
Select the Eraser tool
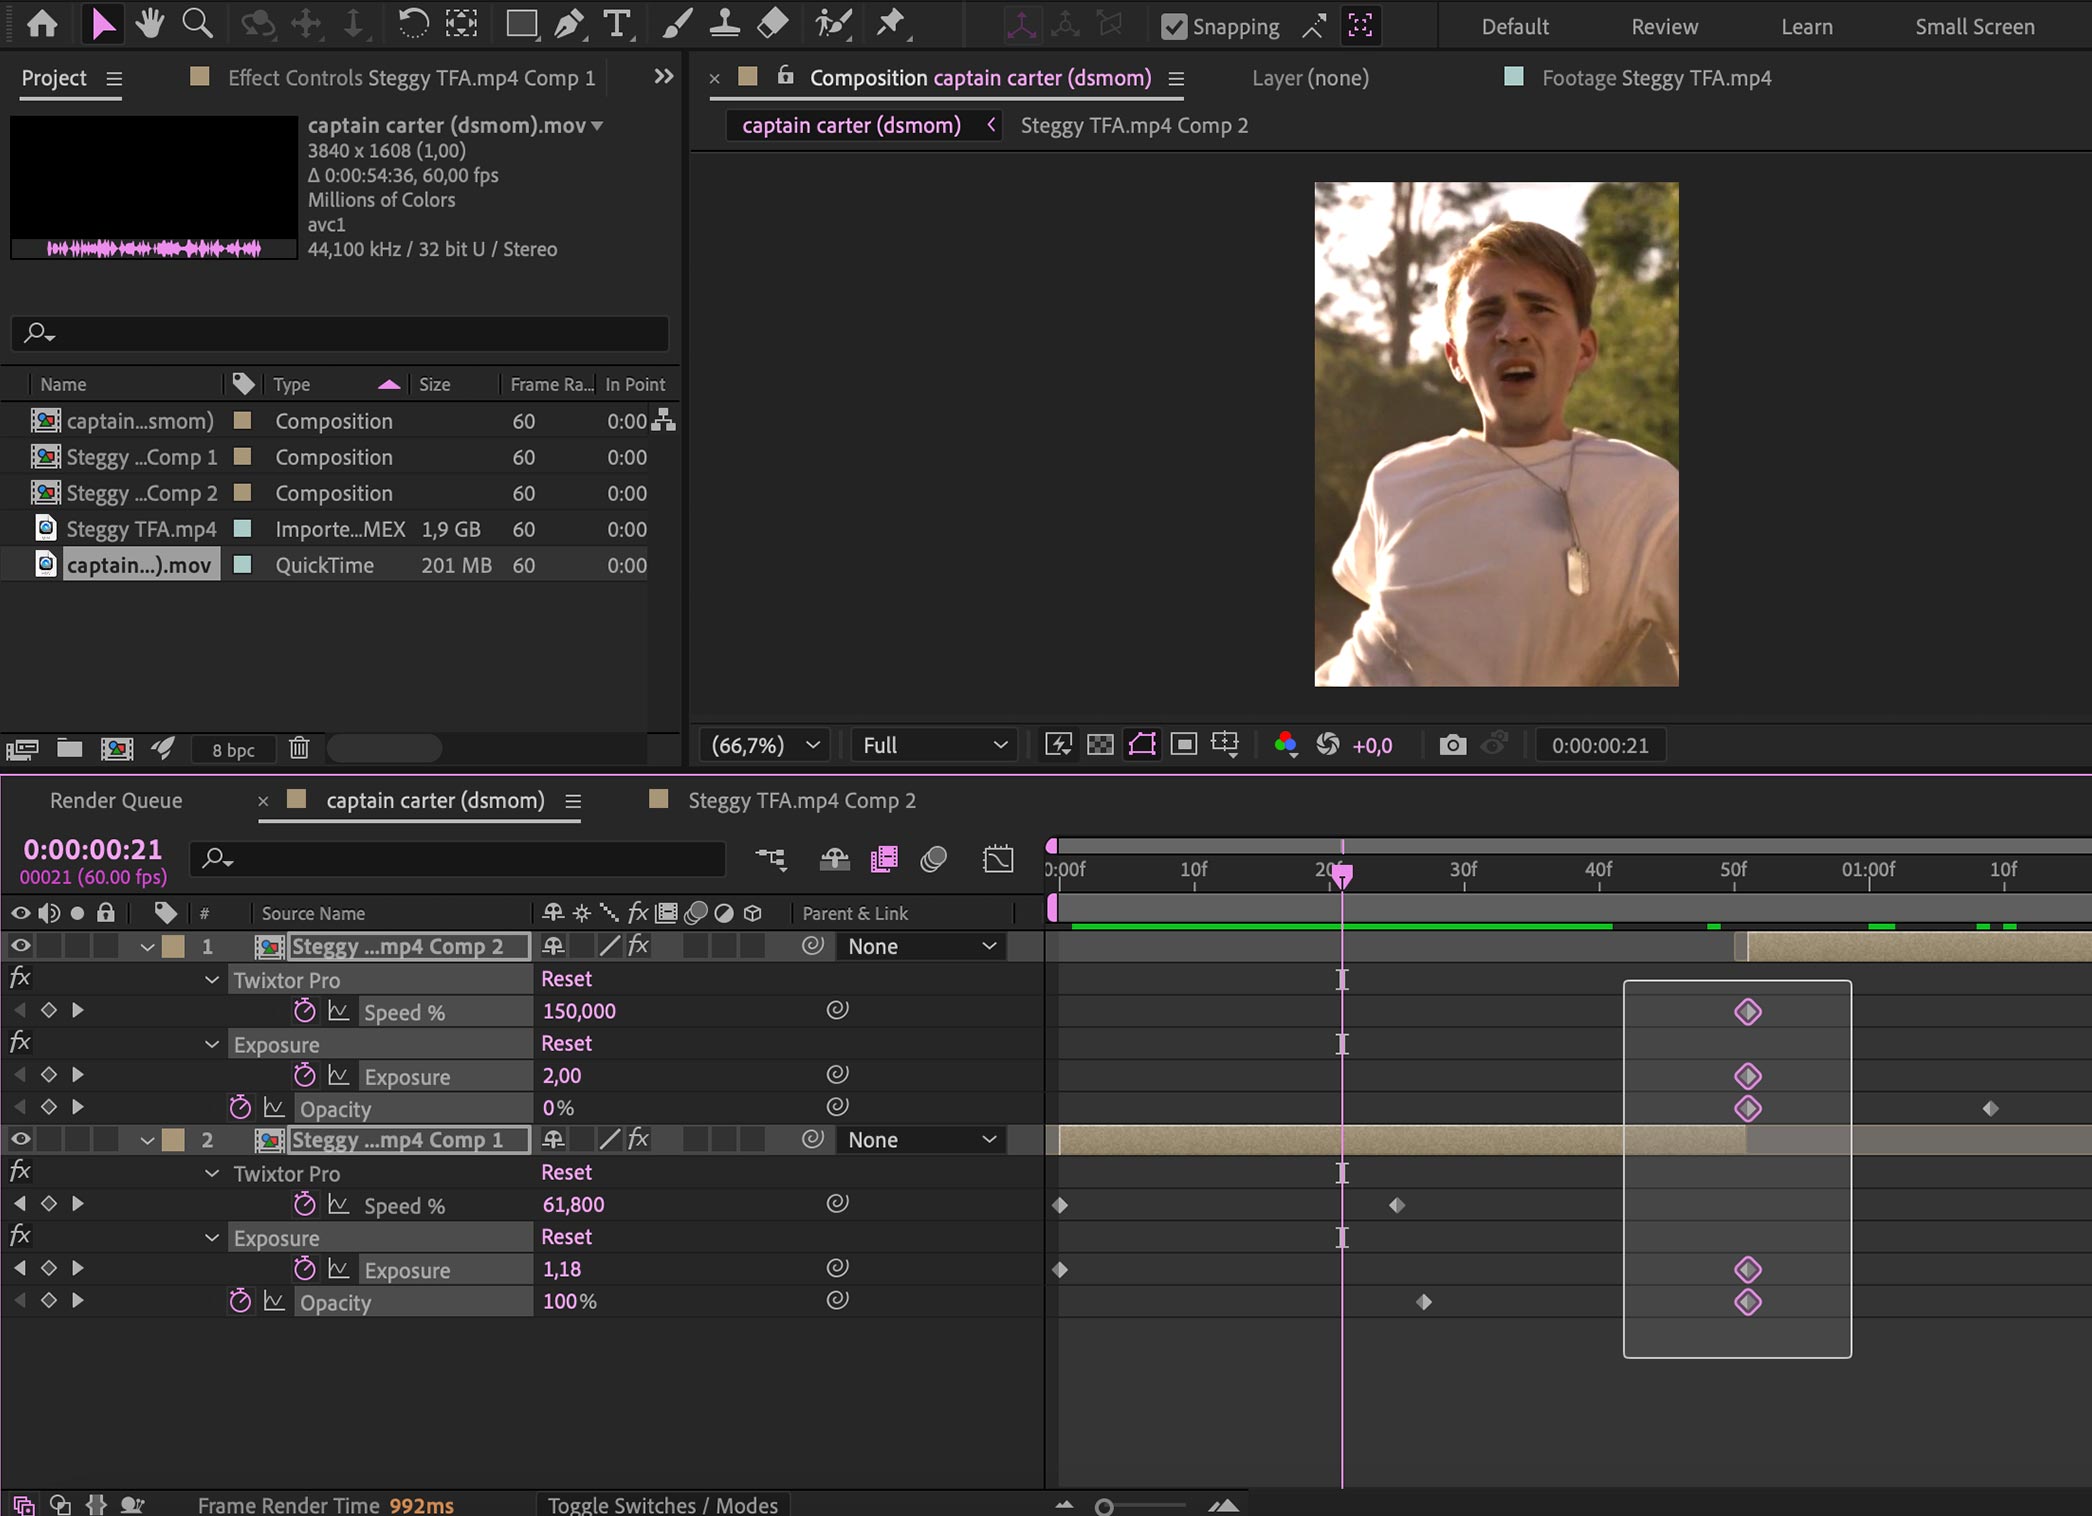[x=772, y=23]
